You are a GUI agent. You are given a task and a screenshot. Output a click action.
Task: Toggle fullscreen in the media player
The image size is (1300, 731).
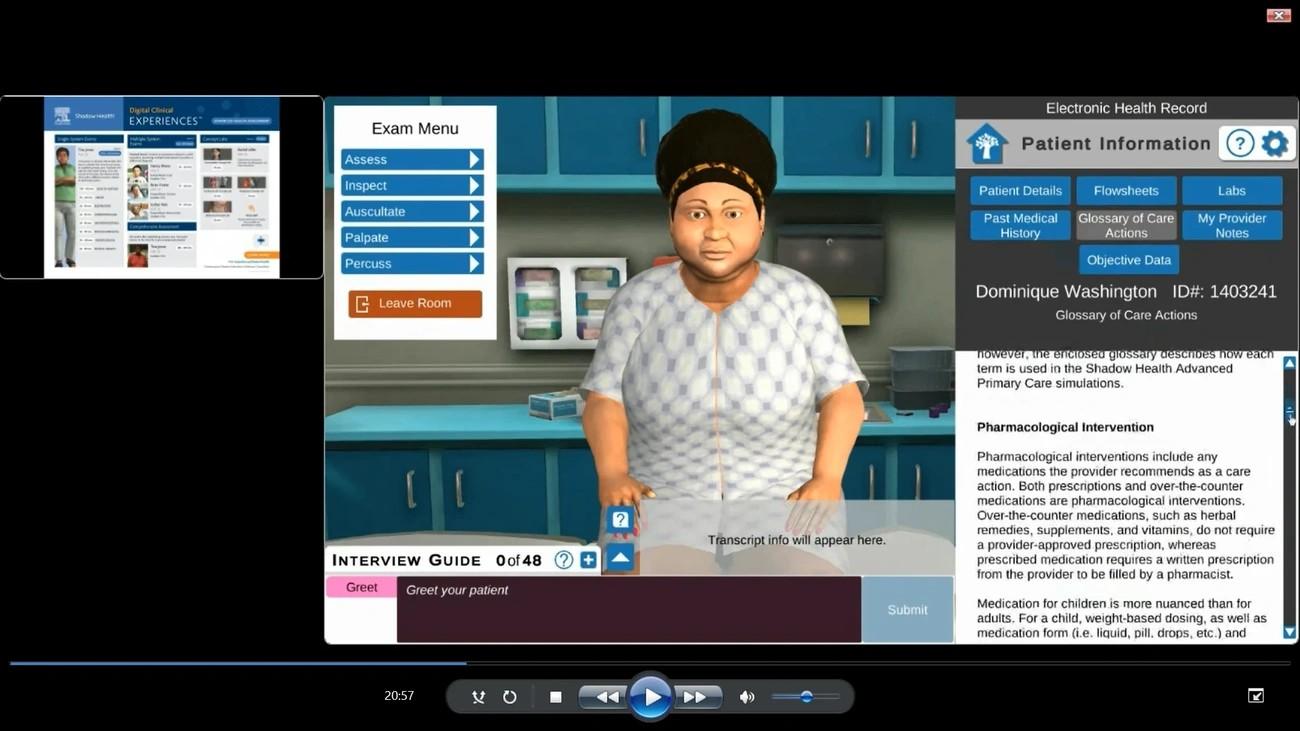pos(1254,695)
